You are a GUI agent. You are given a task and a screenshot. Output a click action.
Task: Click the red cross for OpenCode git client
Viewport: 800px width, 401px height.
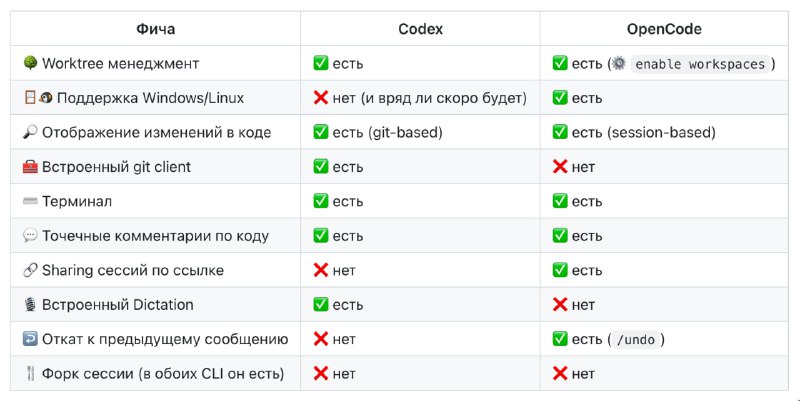[x=560, y=167]
